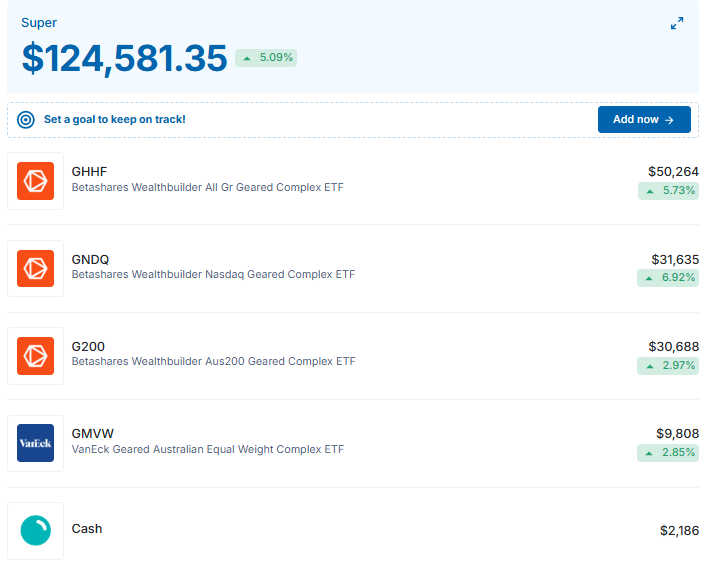Click the GNDQ Betashares logo icon
The height and width of the screenshot is (578, 716).
[x=35, y=268]
